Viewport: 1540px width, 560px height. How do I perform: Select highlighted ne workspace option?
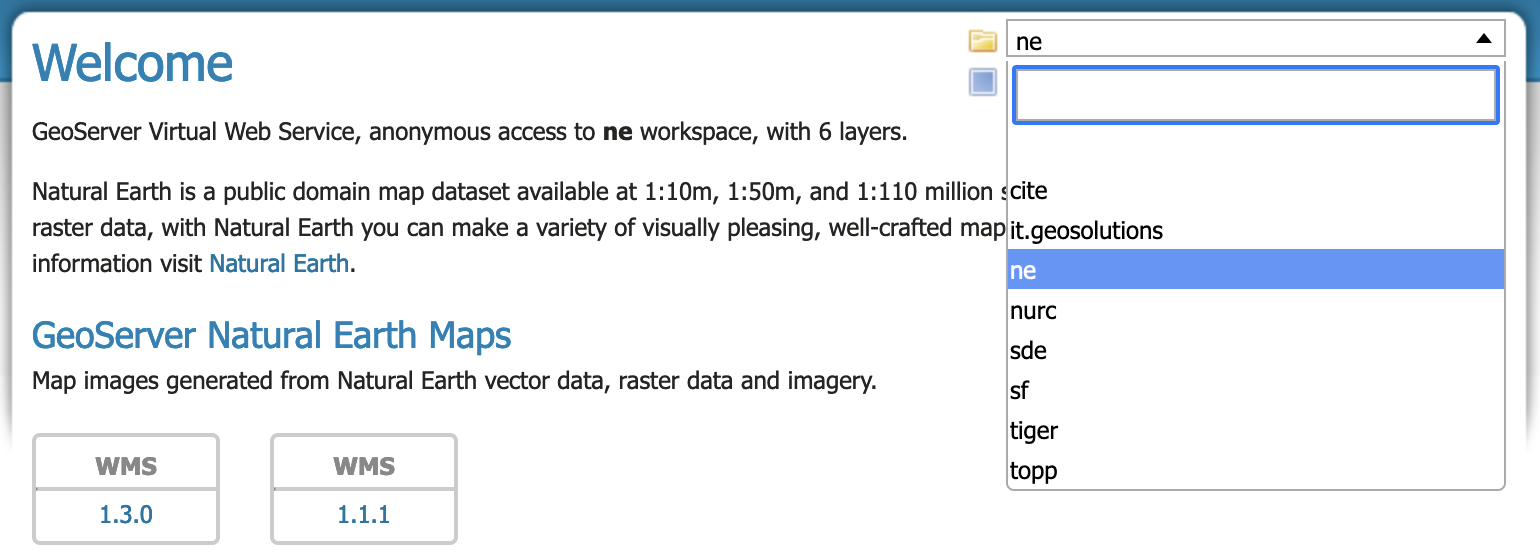(x=1256, y=270)
